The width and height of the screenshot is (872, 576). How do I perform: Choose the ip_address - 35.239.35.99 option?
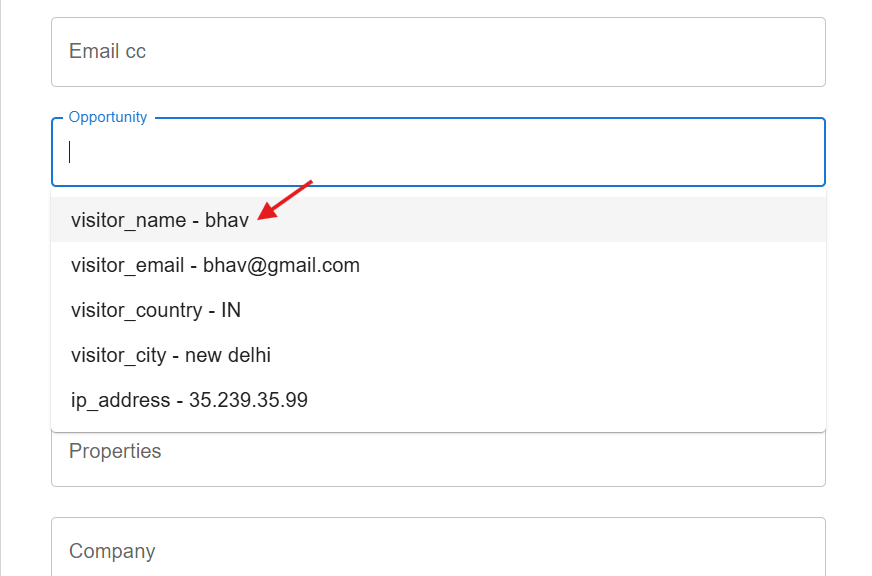click(x=438, y=400)
